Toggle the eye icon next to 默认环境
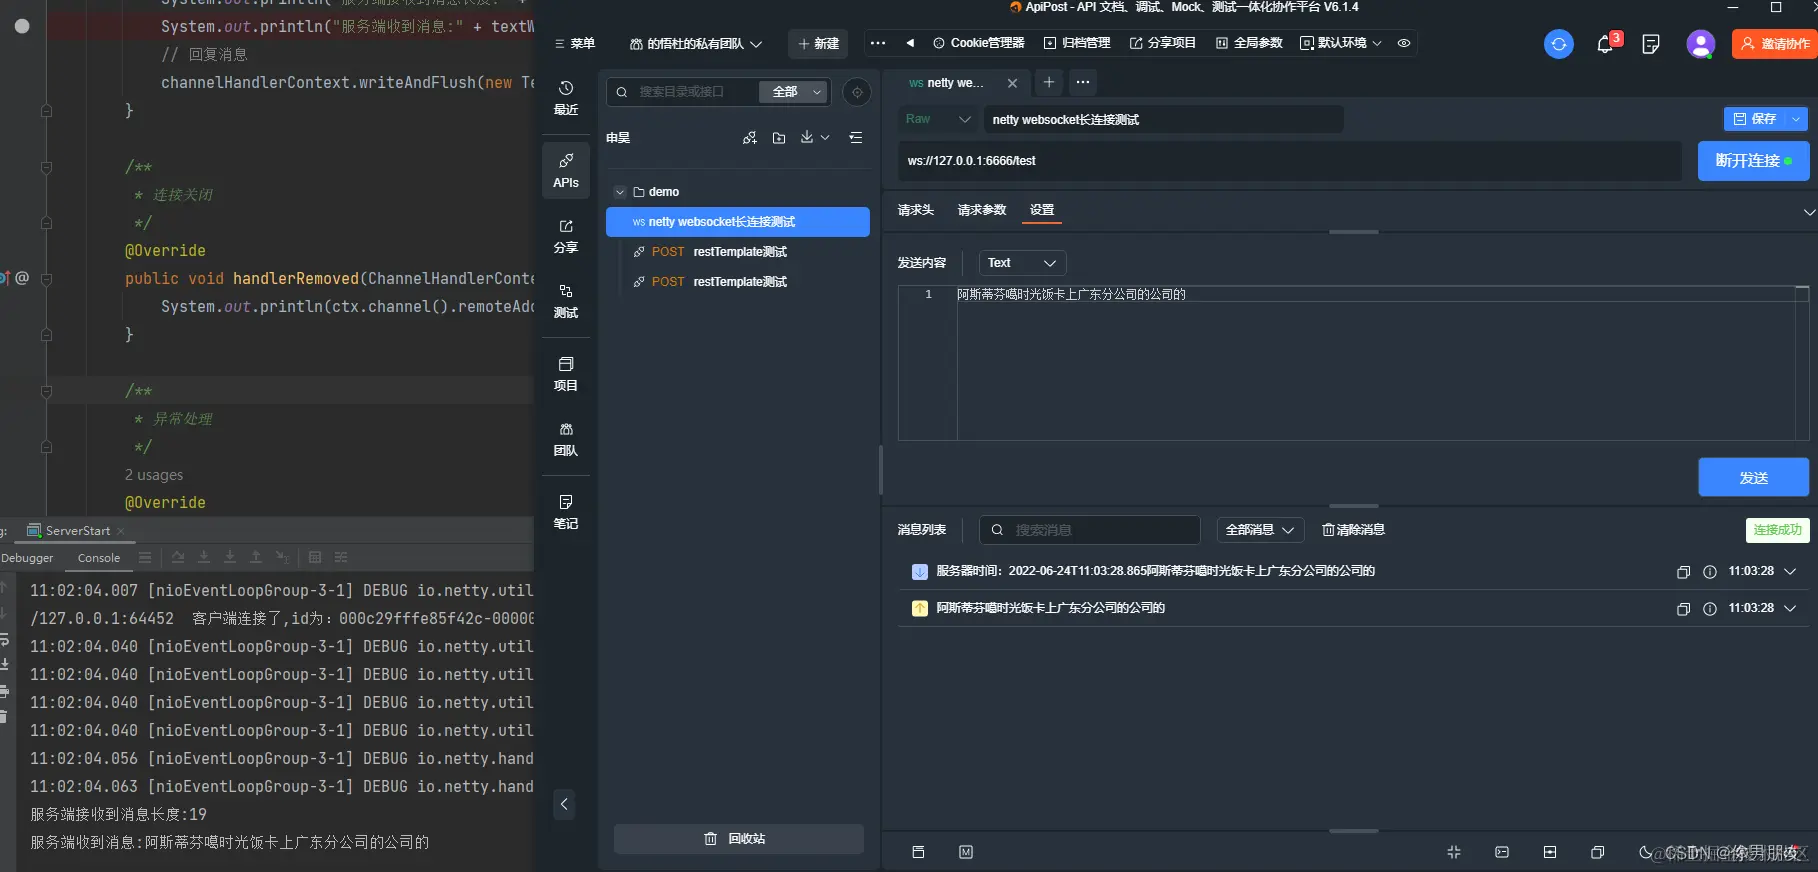The width and height of the screenshot is (1818, 872). pos(1404,43)
